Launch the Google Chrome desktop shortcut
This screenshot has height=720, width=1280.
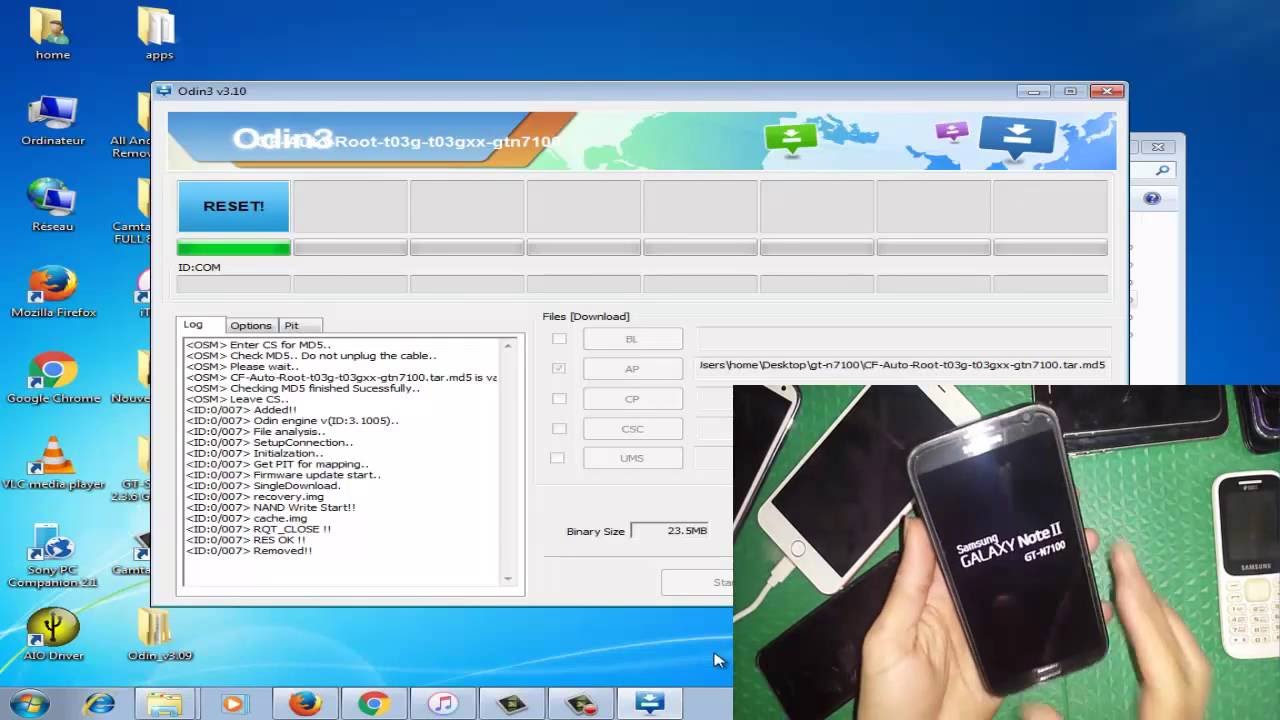(53, 377)
